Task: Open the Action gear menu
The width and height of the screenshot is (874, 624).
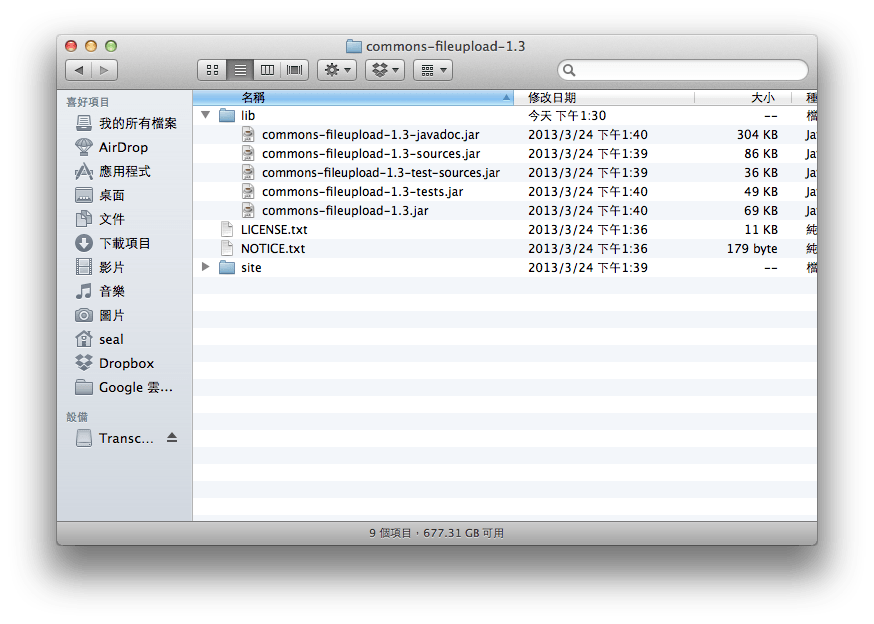Action: 337,69
